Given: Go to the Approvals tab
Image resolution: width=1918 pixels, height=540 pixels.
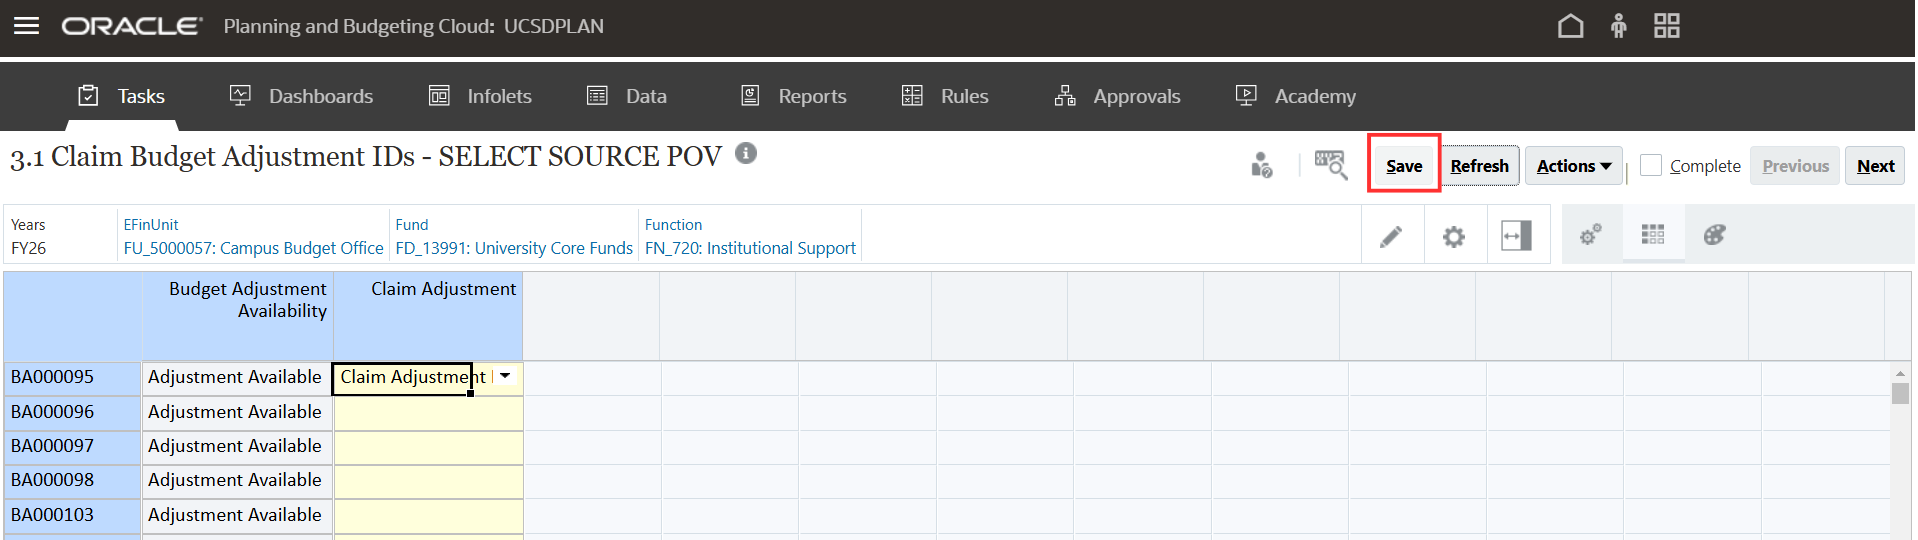Looking at the screenshot, I should 1117,96.
